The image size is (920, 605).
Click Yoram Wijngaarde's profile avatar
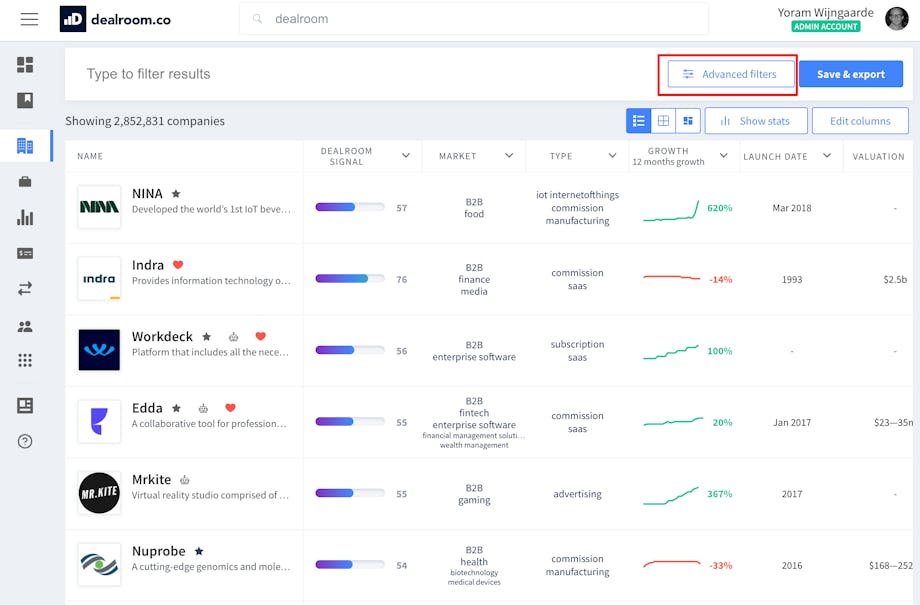(897, 19)
